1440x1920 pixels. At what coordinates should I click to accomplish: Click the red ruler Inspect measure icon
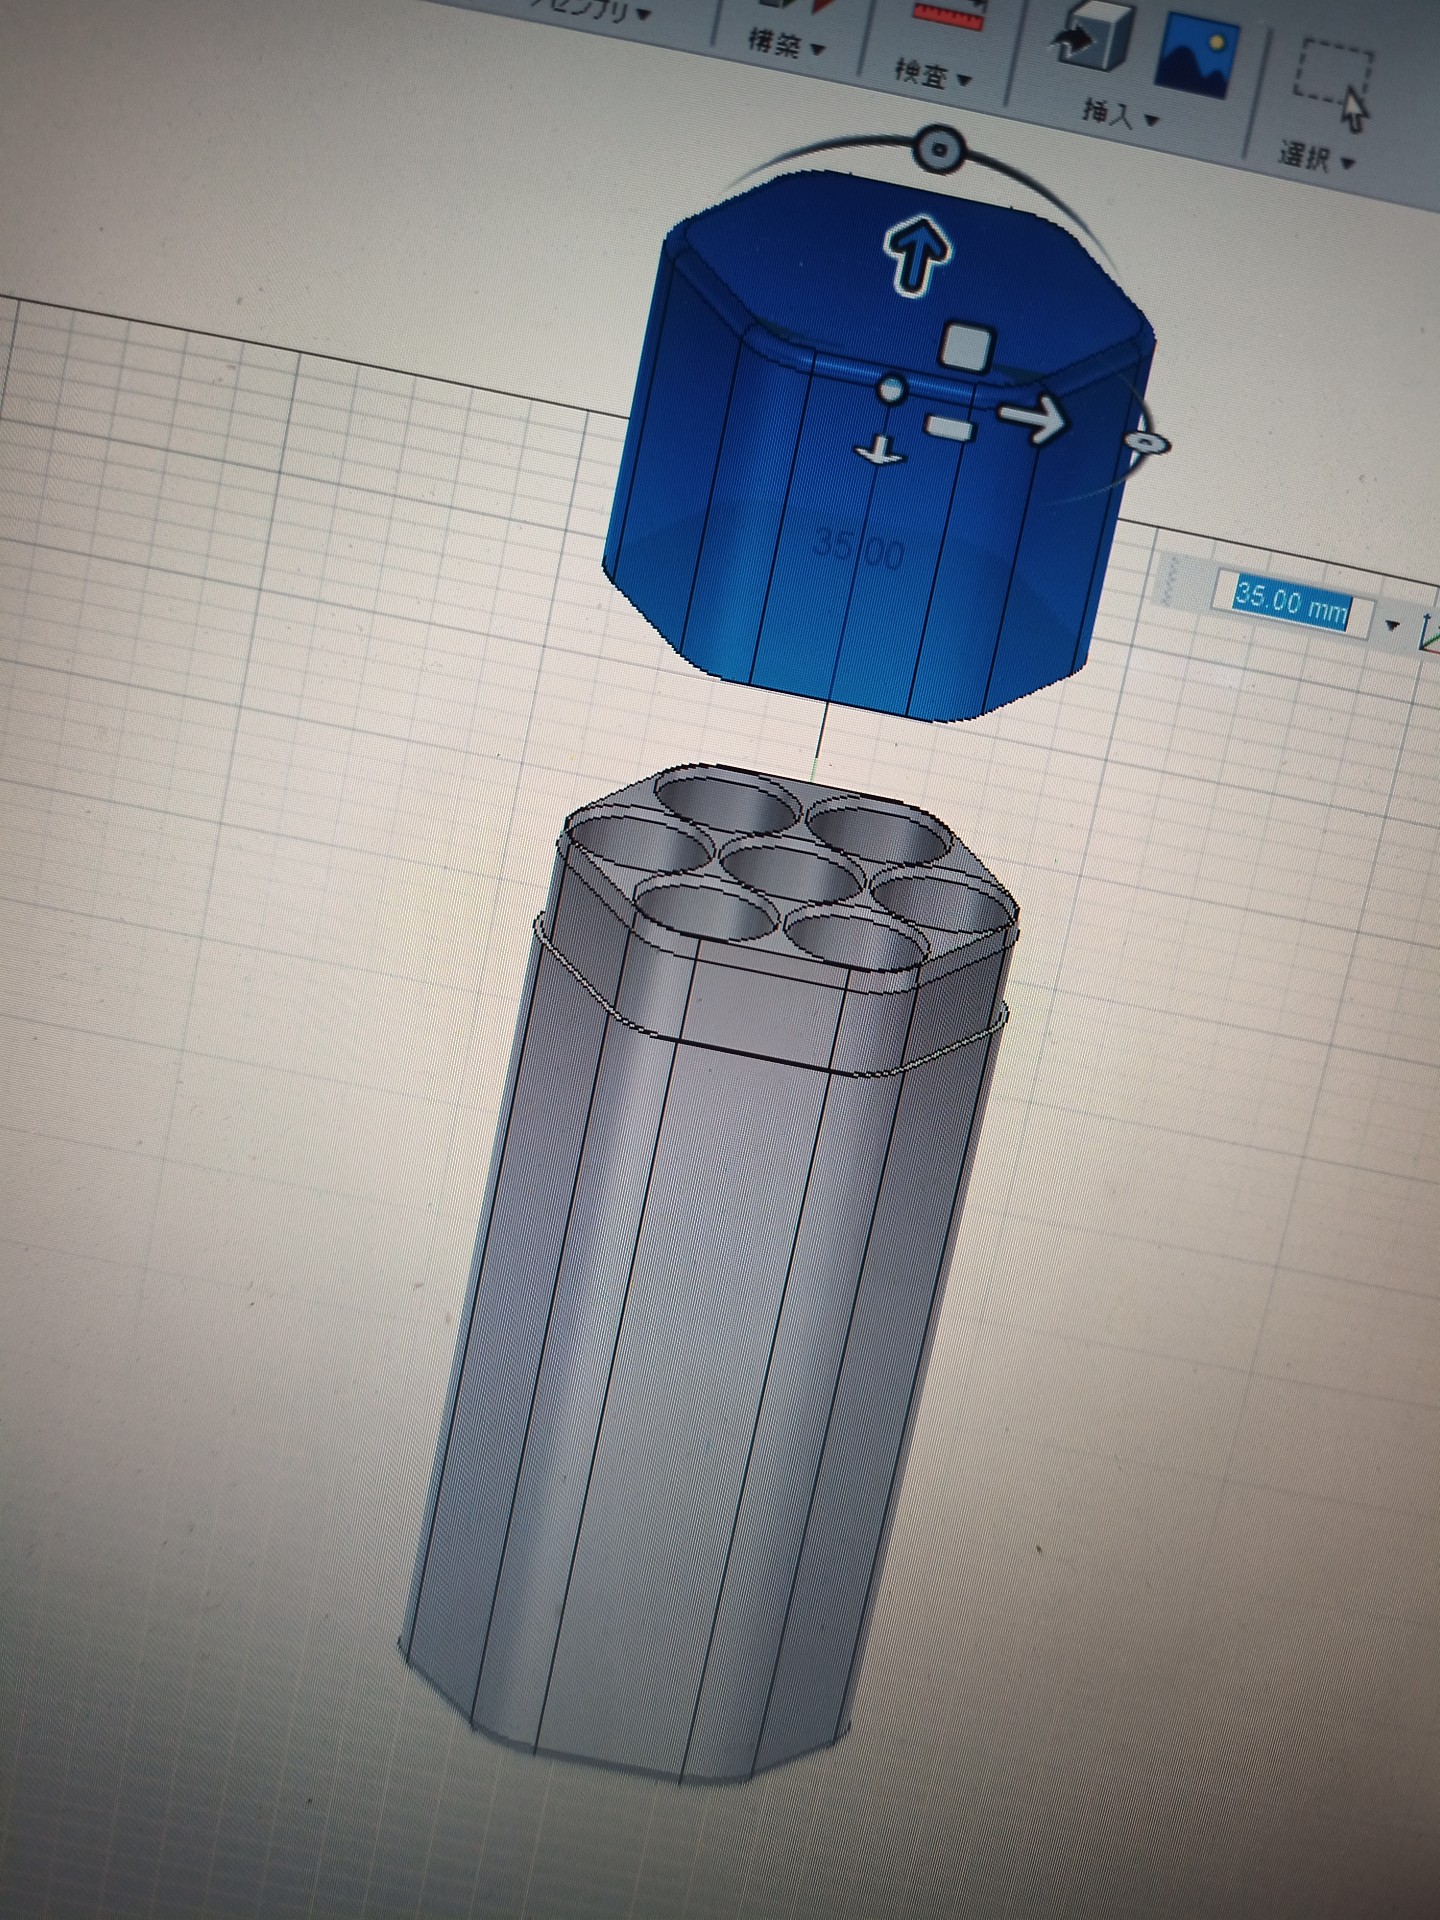pyautogui.click(x=947, y=13)
